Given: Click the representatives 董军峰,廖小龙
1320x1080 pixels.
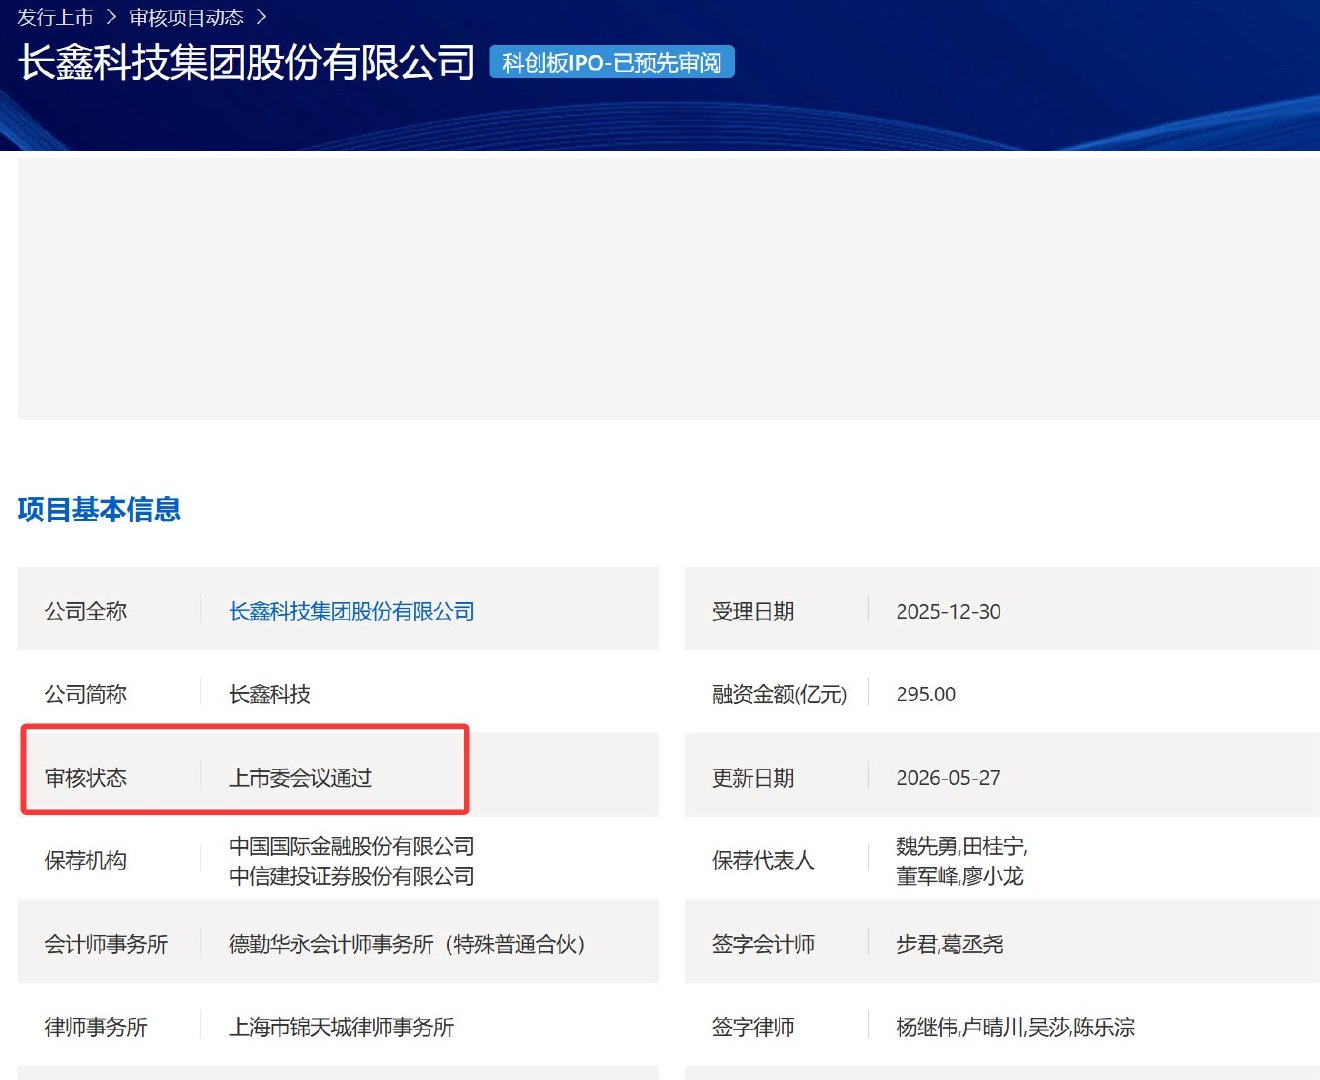Looking at the screenshot, I should (x=960, y=876).
